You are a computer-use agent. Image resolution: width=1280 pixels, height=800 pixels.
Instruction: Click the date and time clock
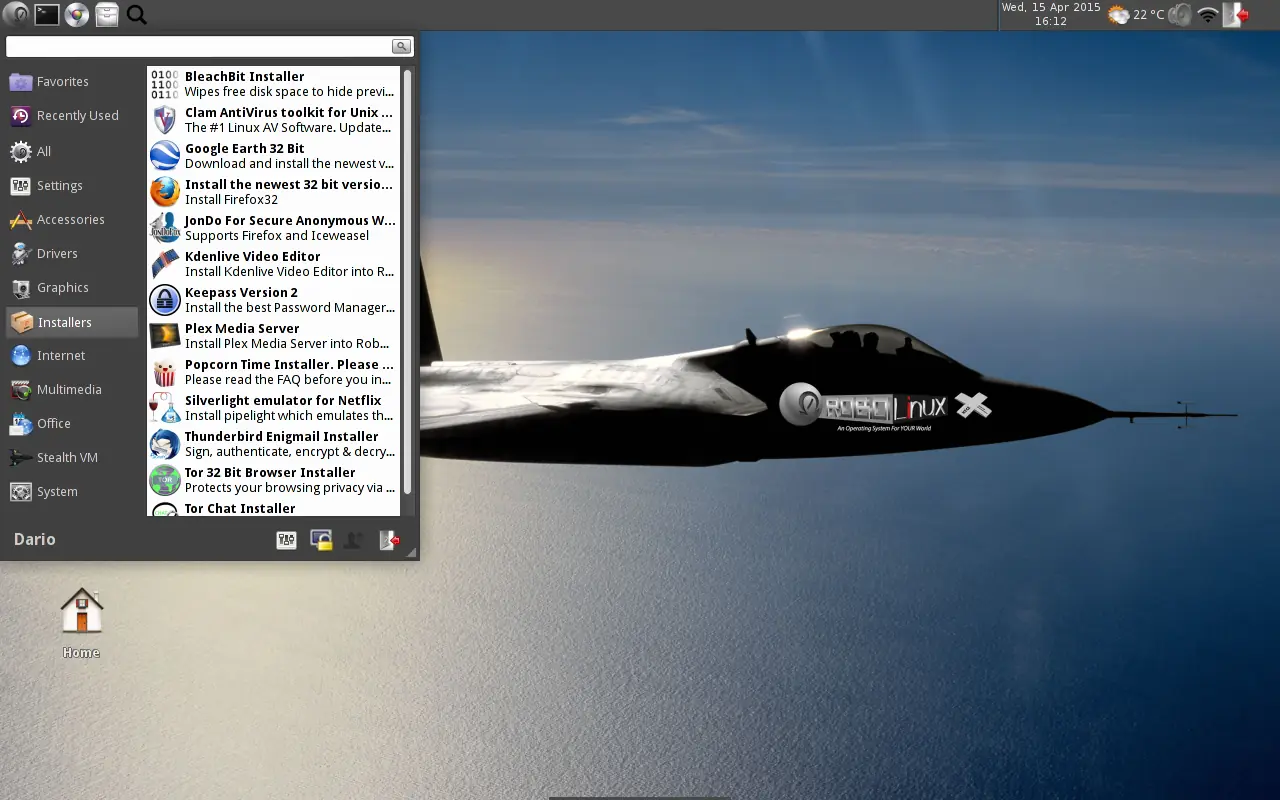point(1051,14)
